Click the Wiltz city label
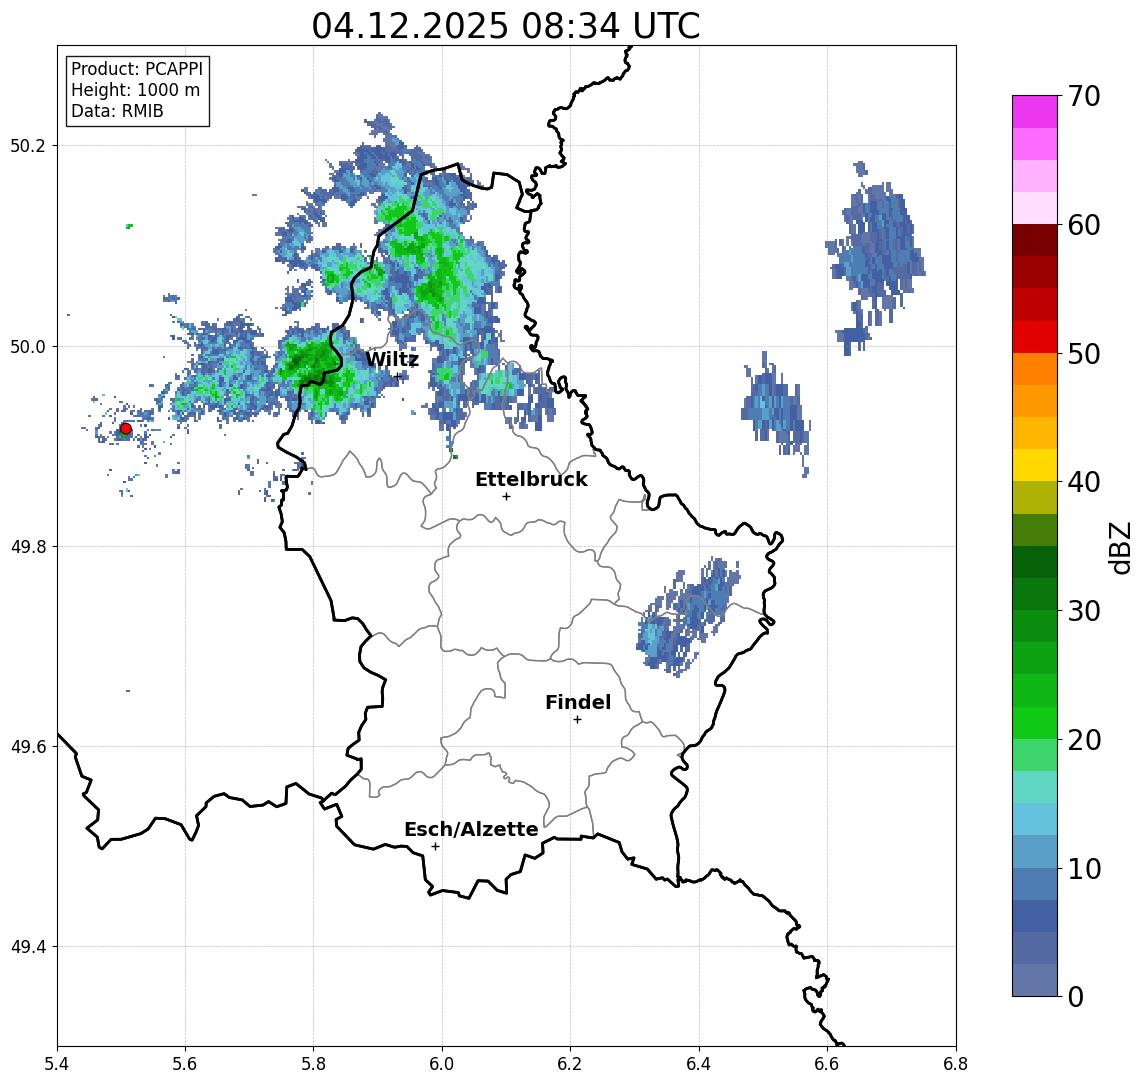This screenshot has width=1145, height=1084. (x=392, y=359)
